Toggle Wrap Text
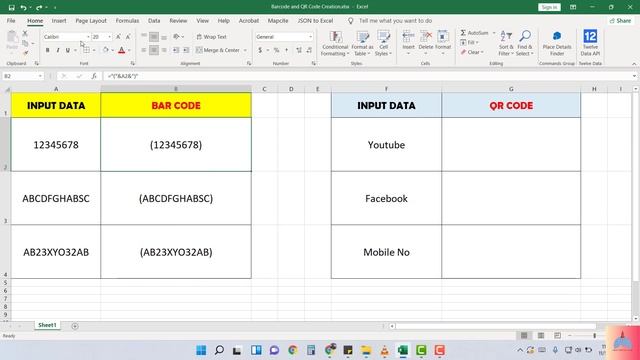 point(211,37)
